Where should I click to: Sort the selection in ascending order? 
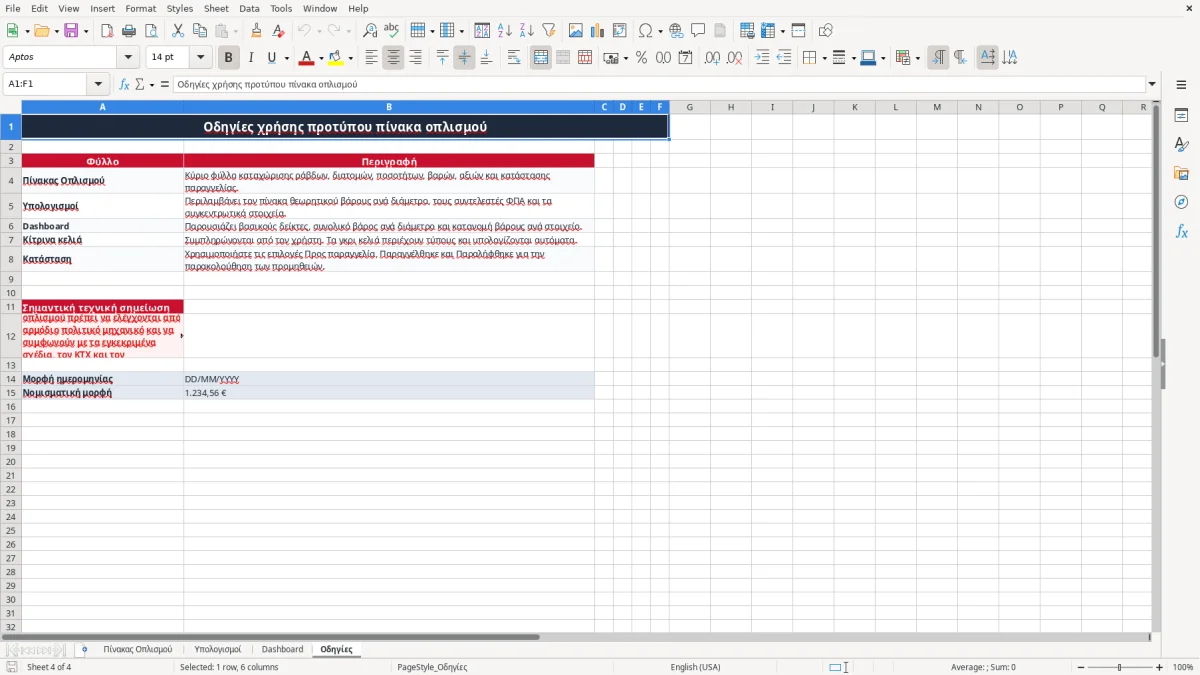pos(505,31)
